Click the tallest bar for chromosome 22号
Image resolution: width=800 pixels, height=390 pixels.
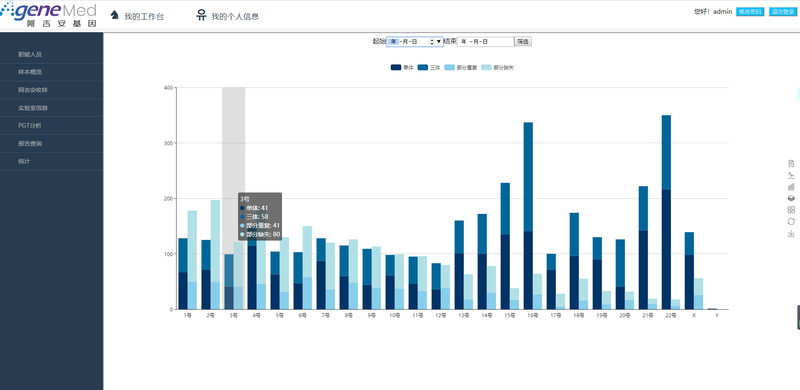666,212
